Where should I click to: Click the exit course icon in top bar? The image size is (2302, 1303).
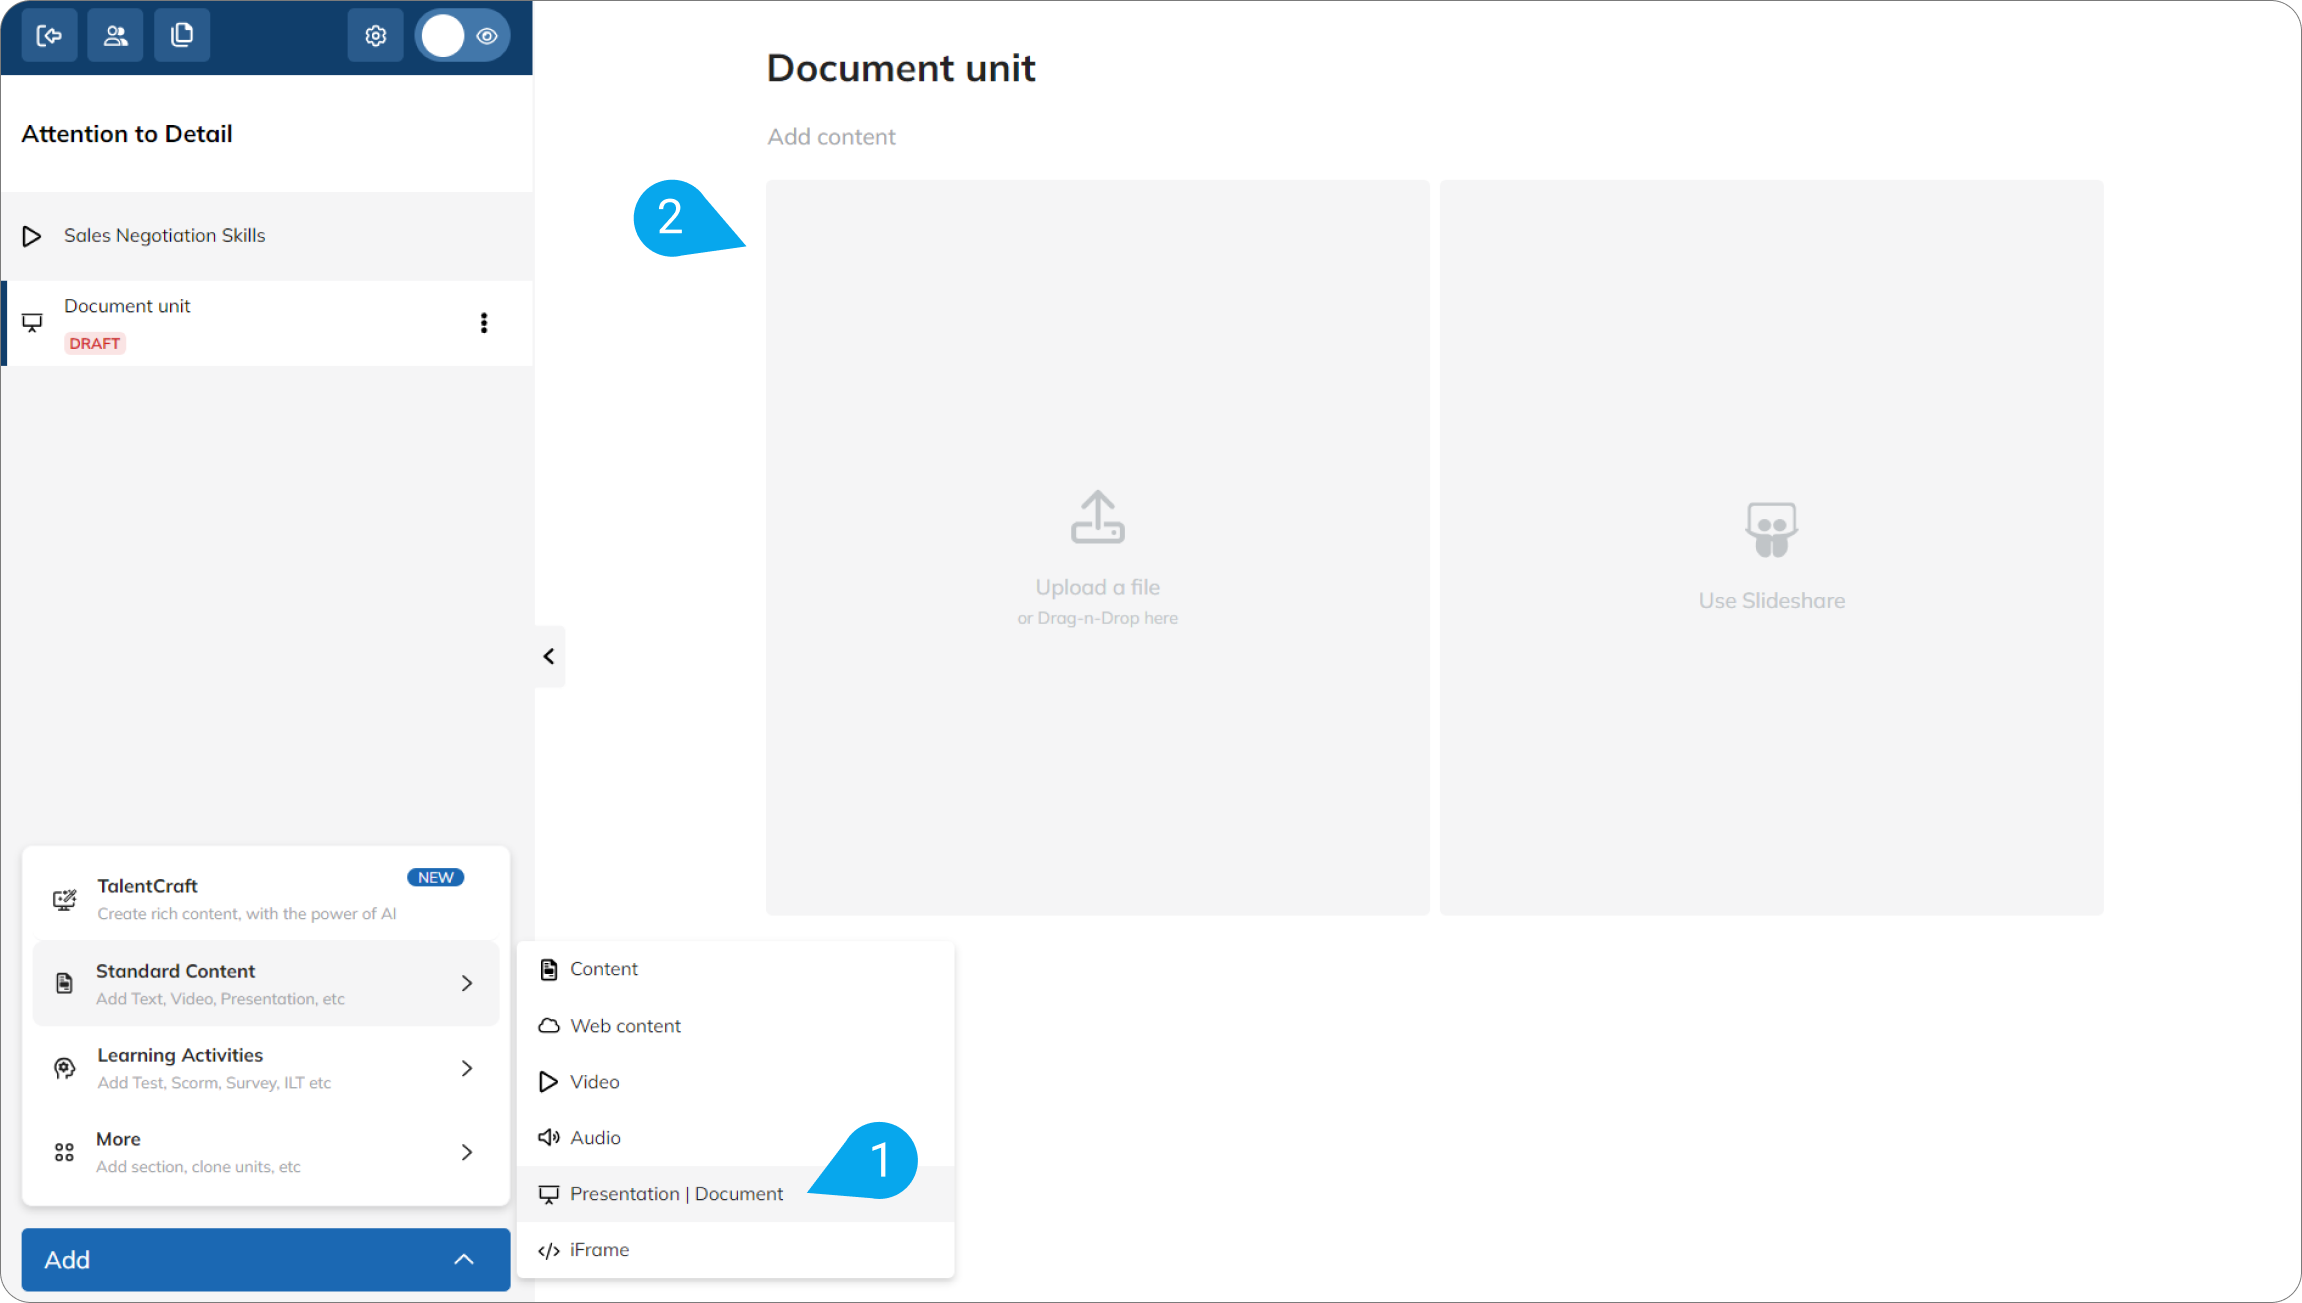coord(49,36)
